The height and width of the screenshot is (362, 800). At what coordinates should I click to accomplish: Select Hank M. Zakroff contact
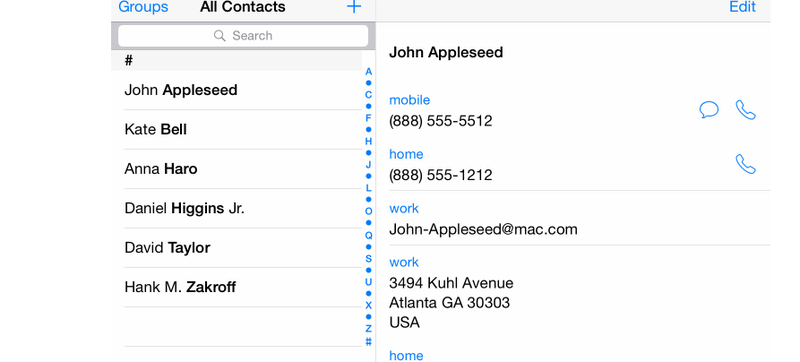(x=243, y=287)
